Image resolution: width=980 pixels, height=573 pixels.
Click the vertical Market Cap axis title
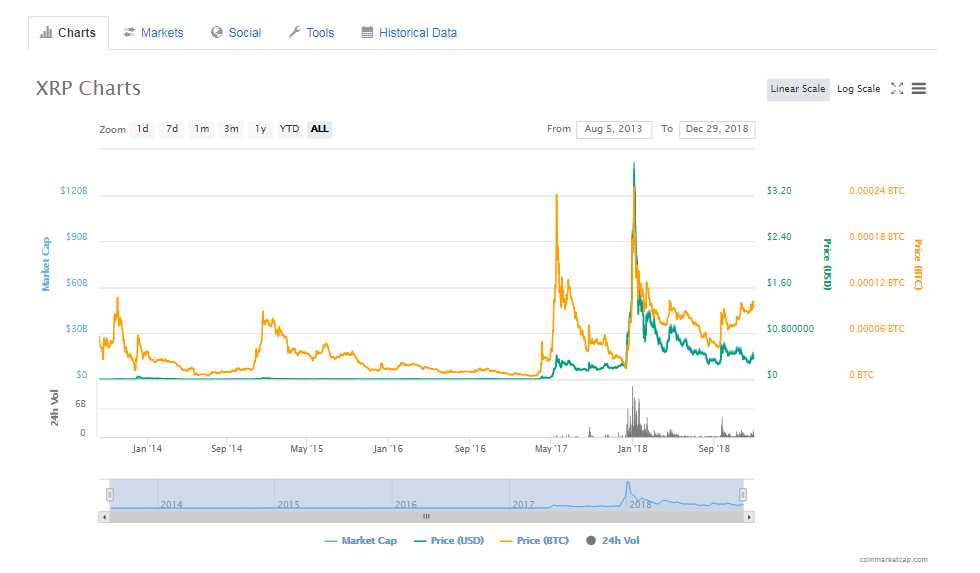pos(46,264)
